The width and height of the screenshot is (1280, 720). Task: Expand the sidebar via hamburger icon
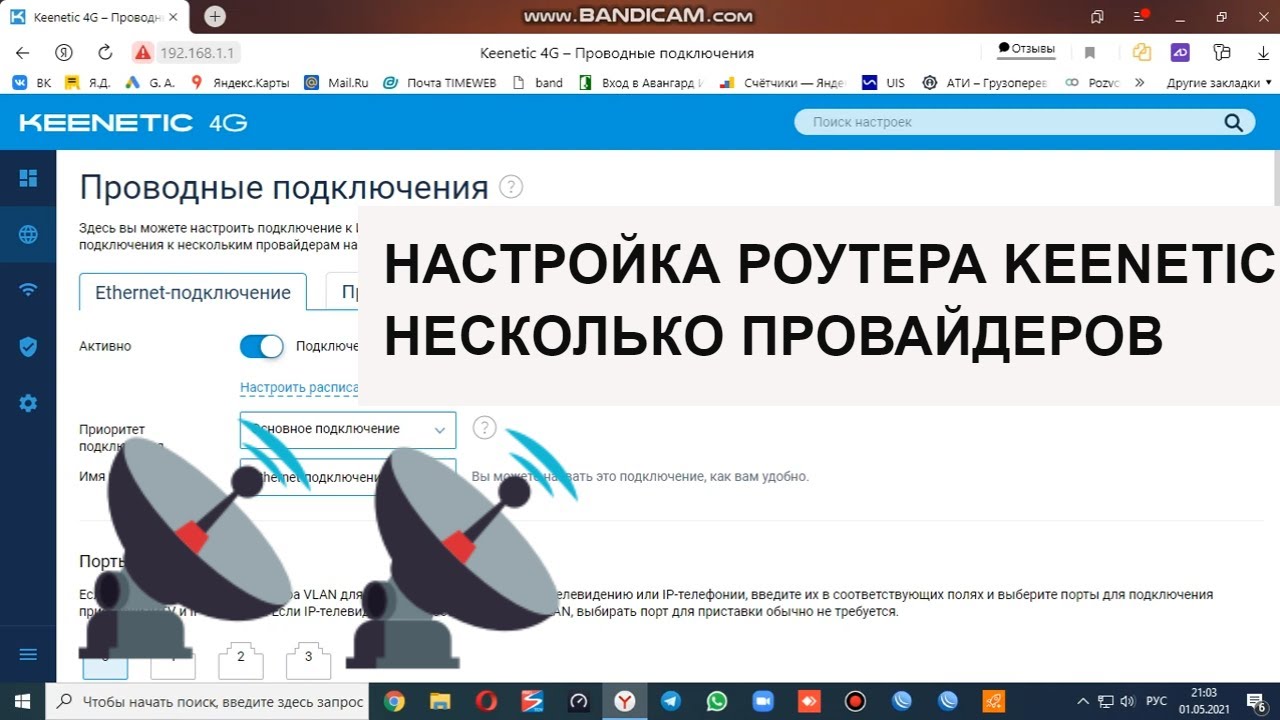tap(28, 654)
